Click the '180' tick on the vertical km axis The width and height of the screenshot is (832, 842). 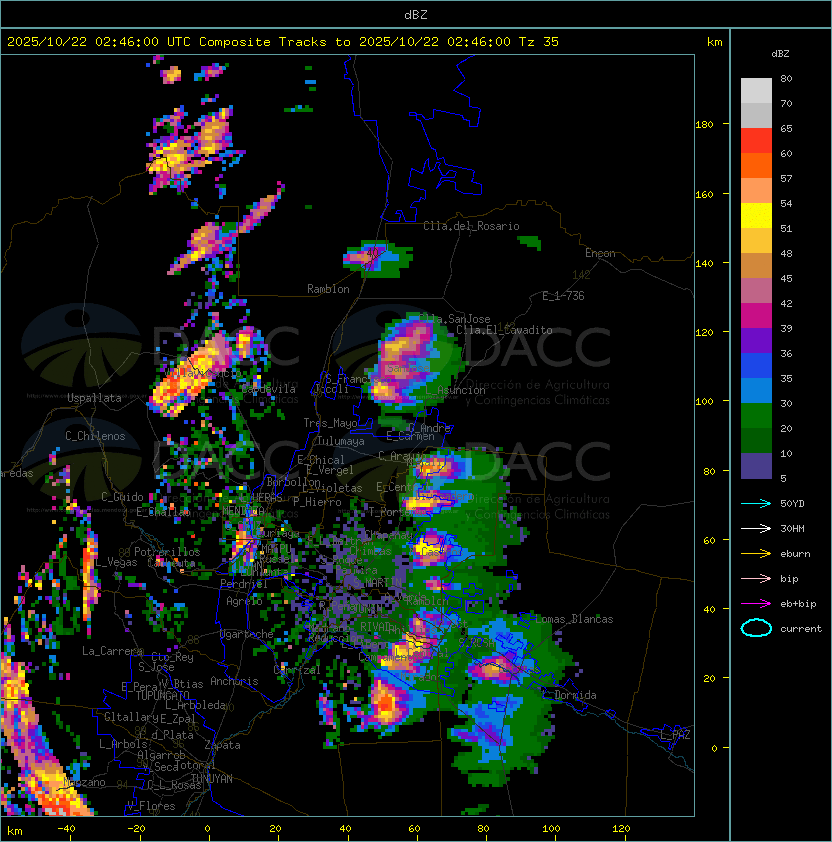[x=705, y=125]
